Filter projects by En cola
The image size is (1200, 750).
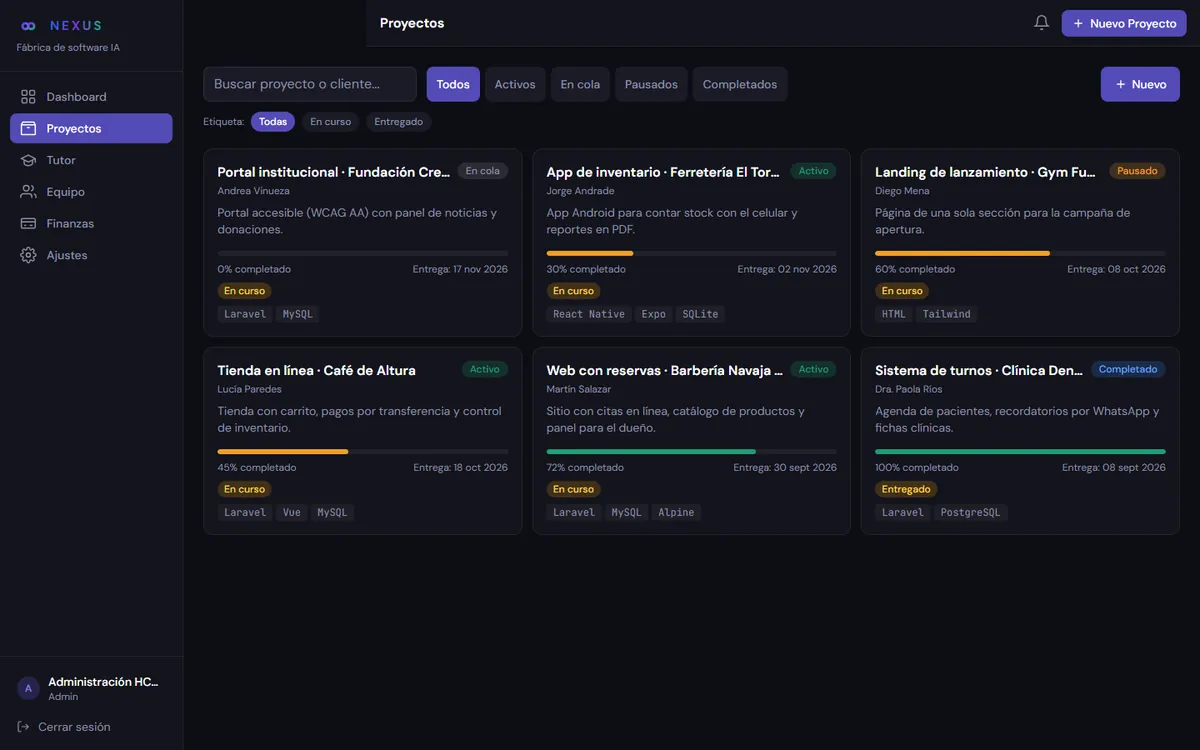tap(580, 84)
